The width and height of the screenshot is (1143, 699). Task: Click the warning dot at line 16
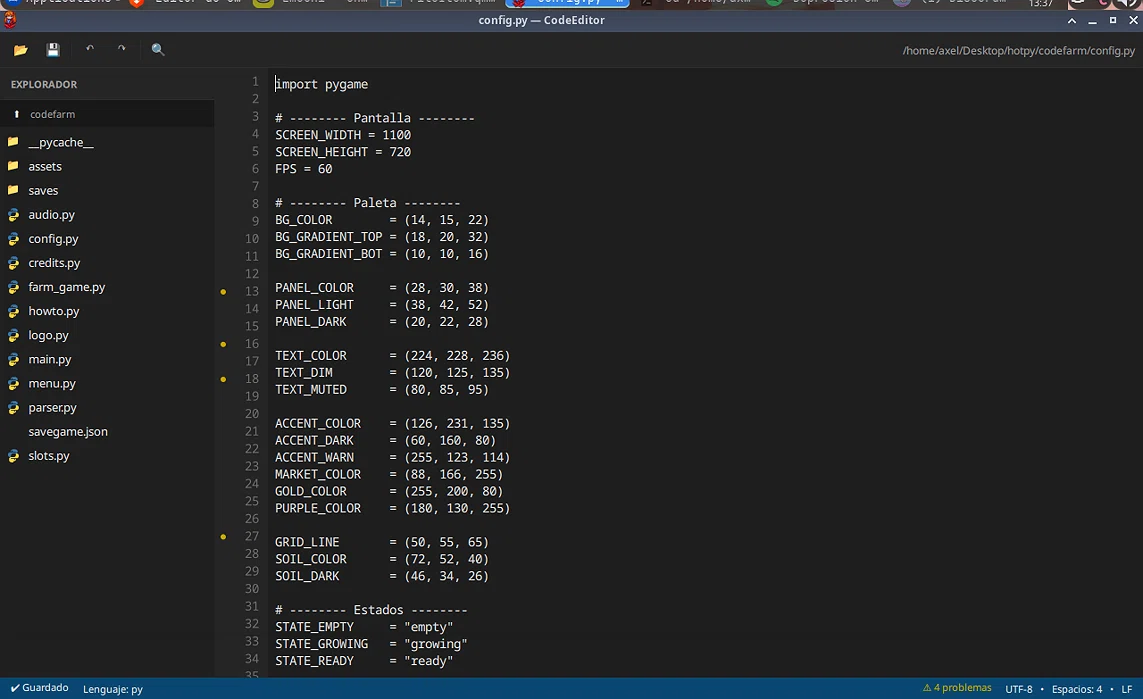pos(223,344)
